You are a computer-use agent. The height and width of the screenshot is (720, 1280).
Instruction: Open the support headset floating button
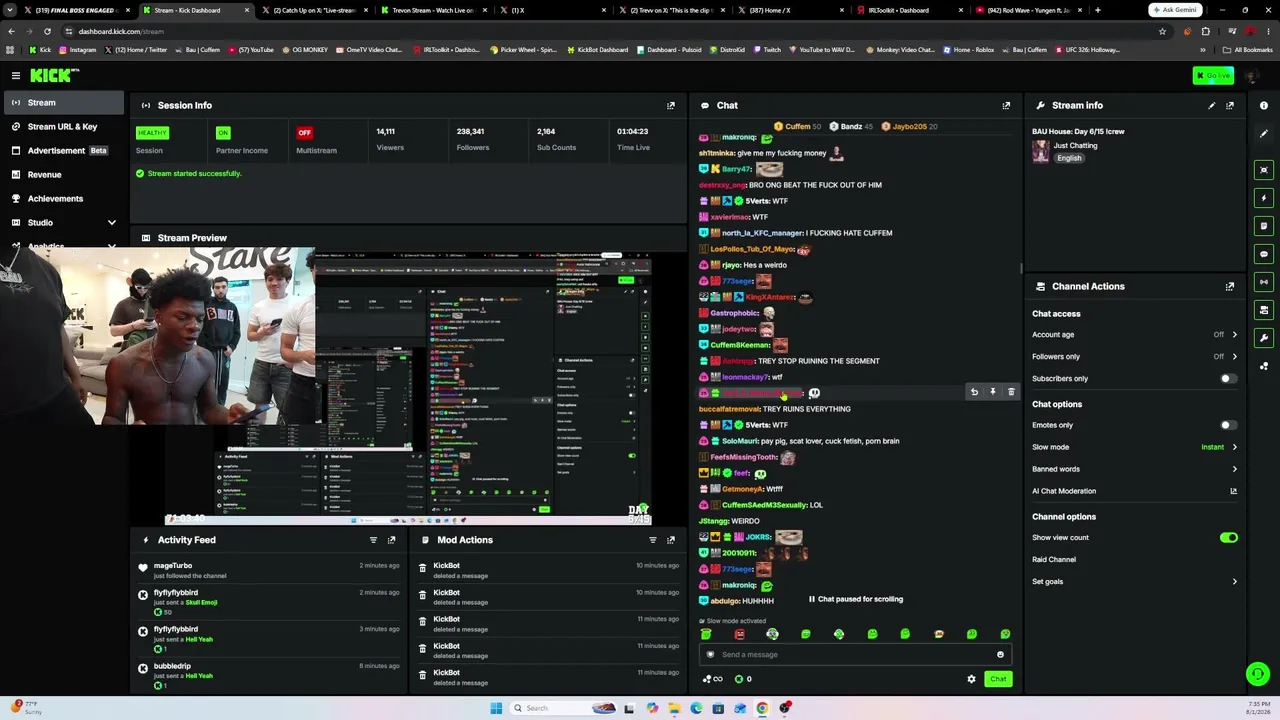(1258, 674)
